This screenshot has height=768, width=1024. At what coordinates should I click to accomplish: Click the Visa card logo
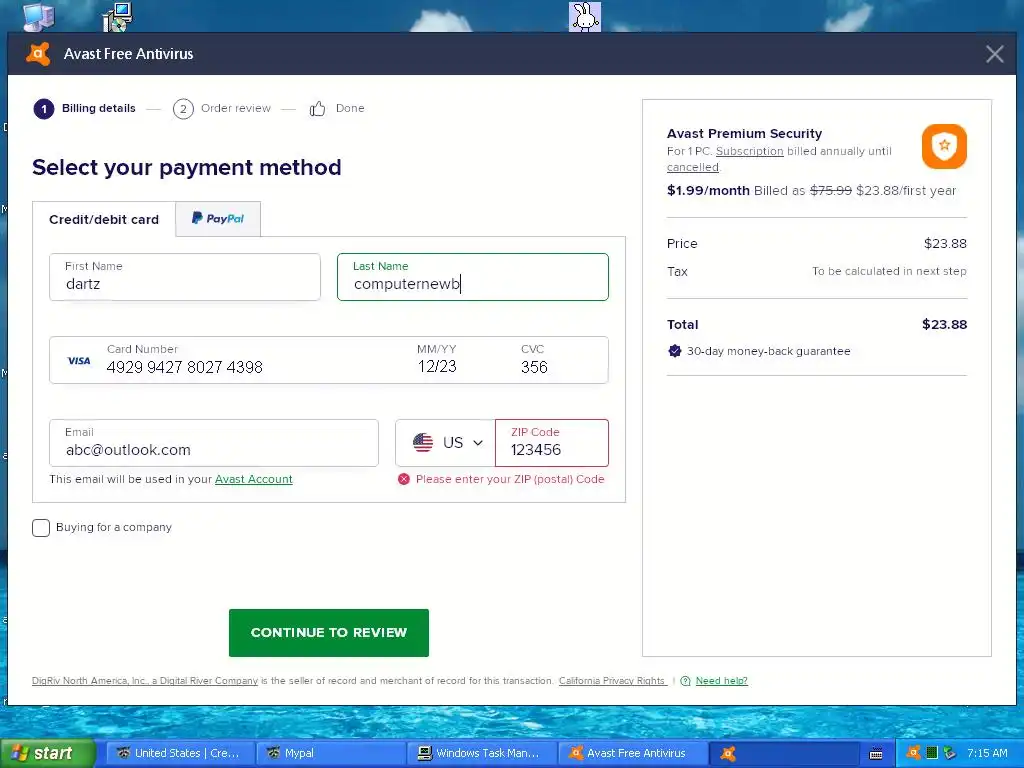(79, 360)
